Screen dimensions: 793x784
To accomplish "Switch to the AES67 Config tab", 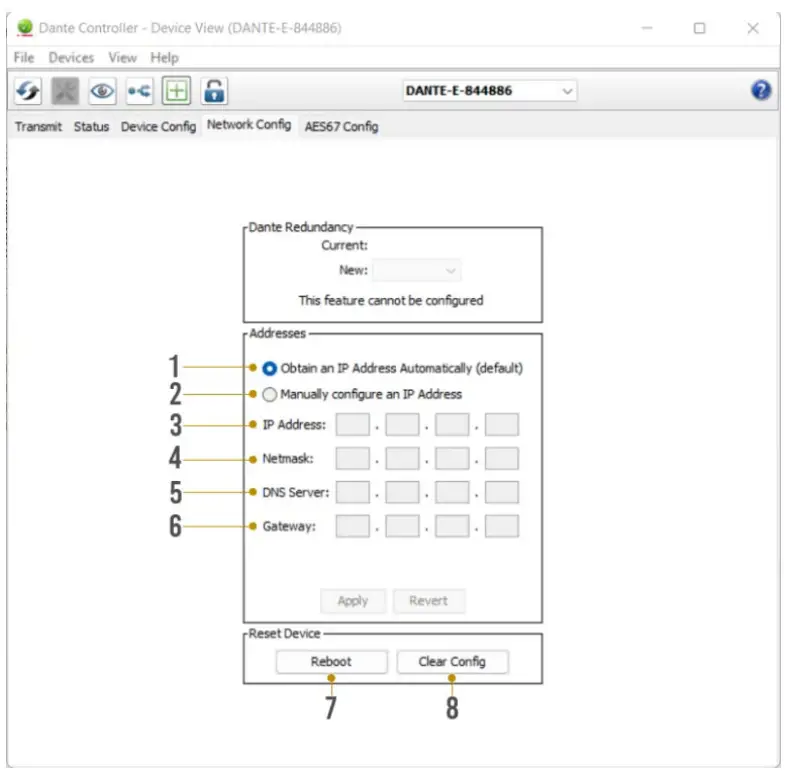I will pos(341,126).
